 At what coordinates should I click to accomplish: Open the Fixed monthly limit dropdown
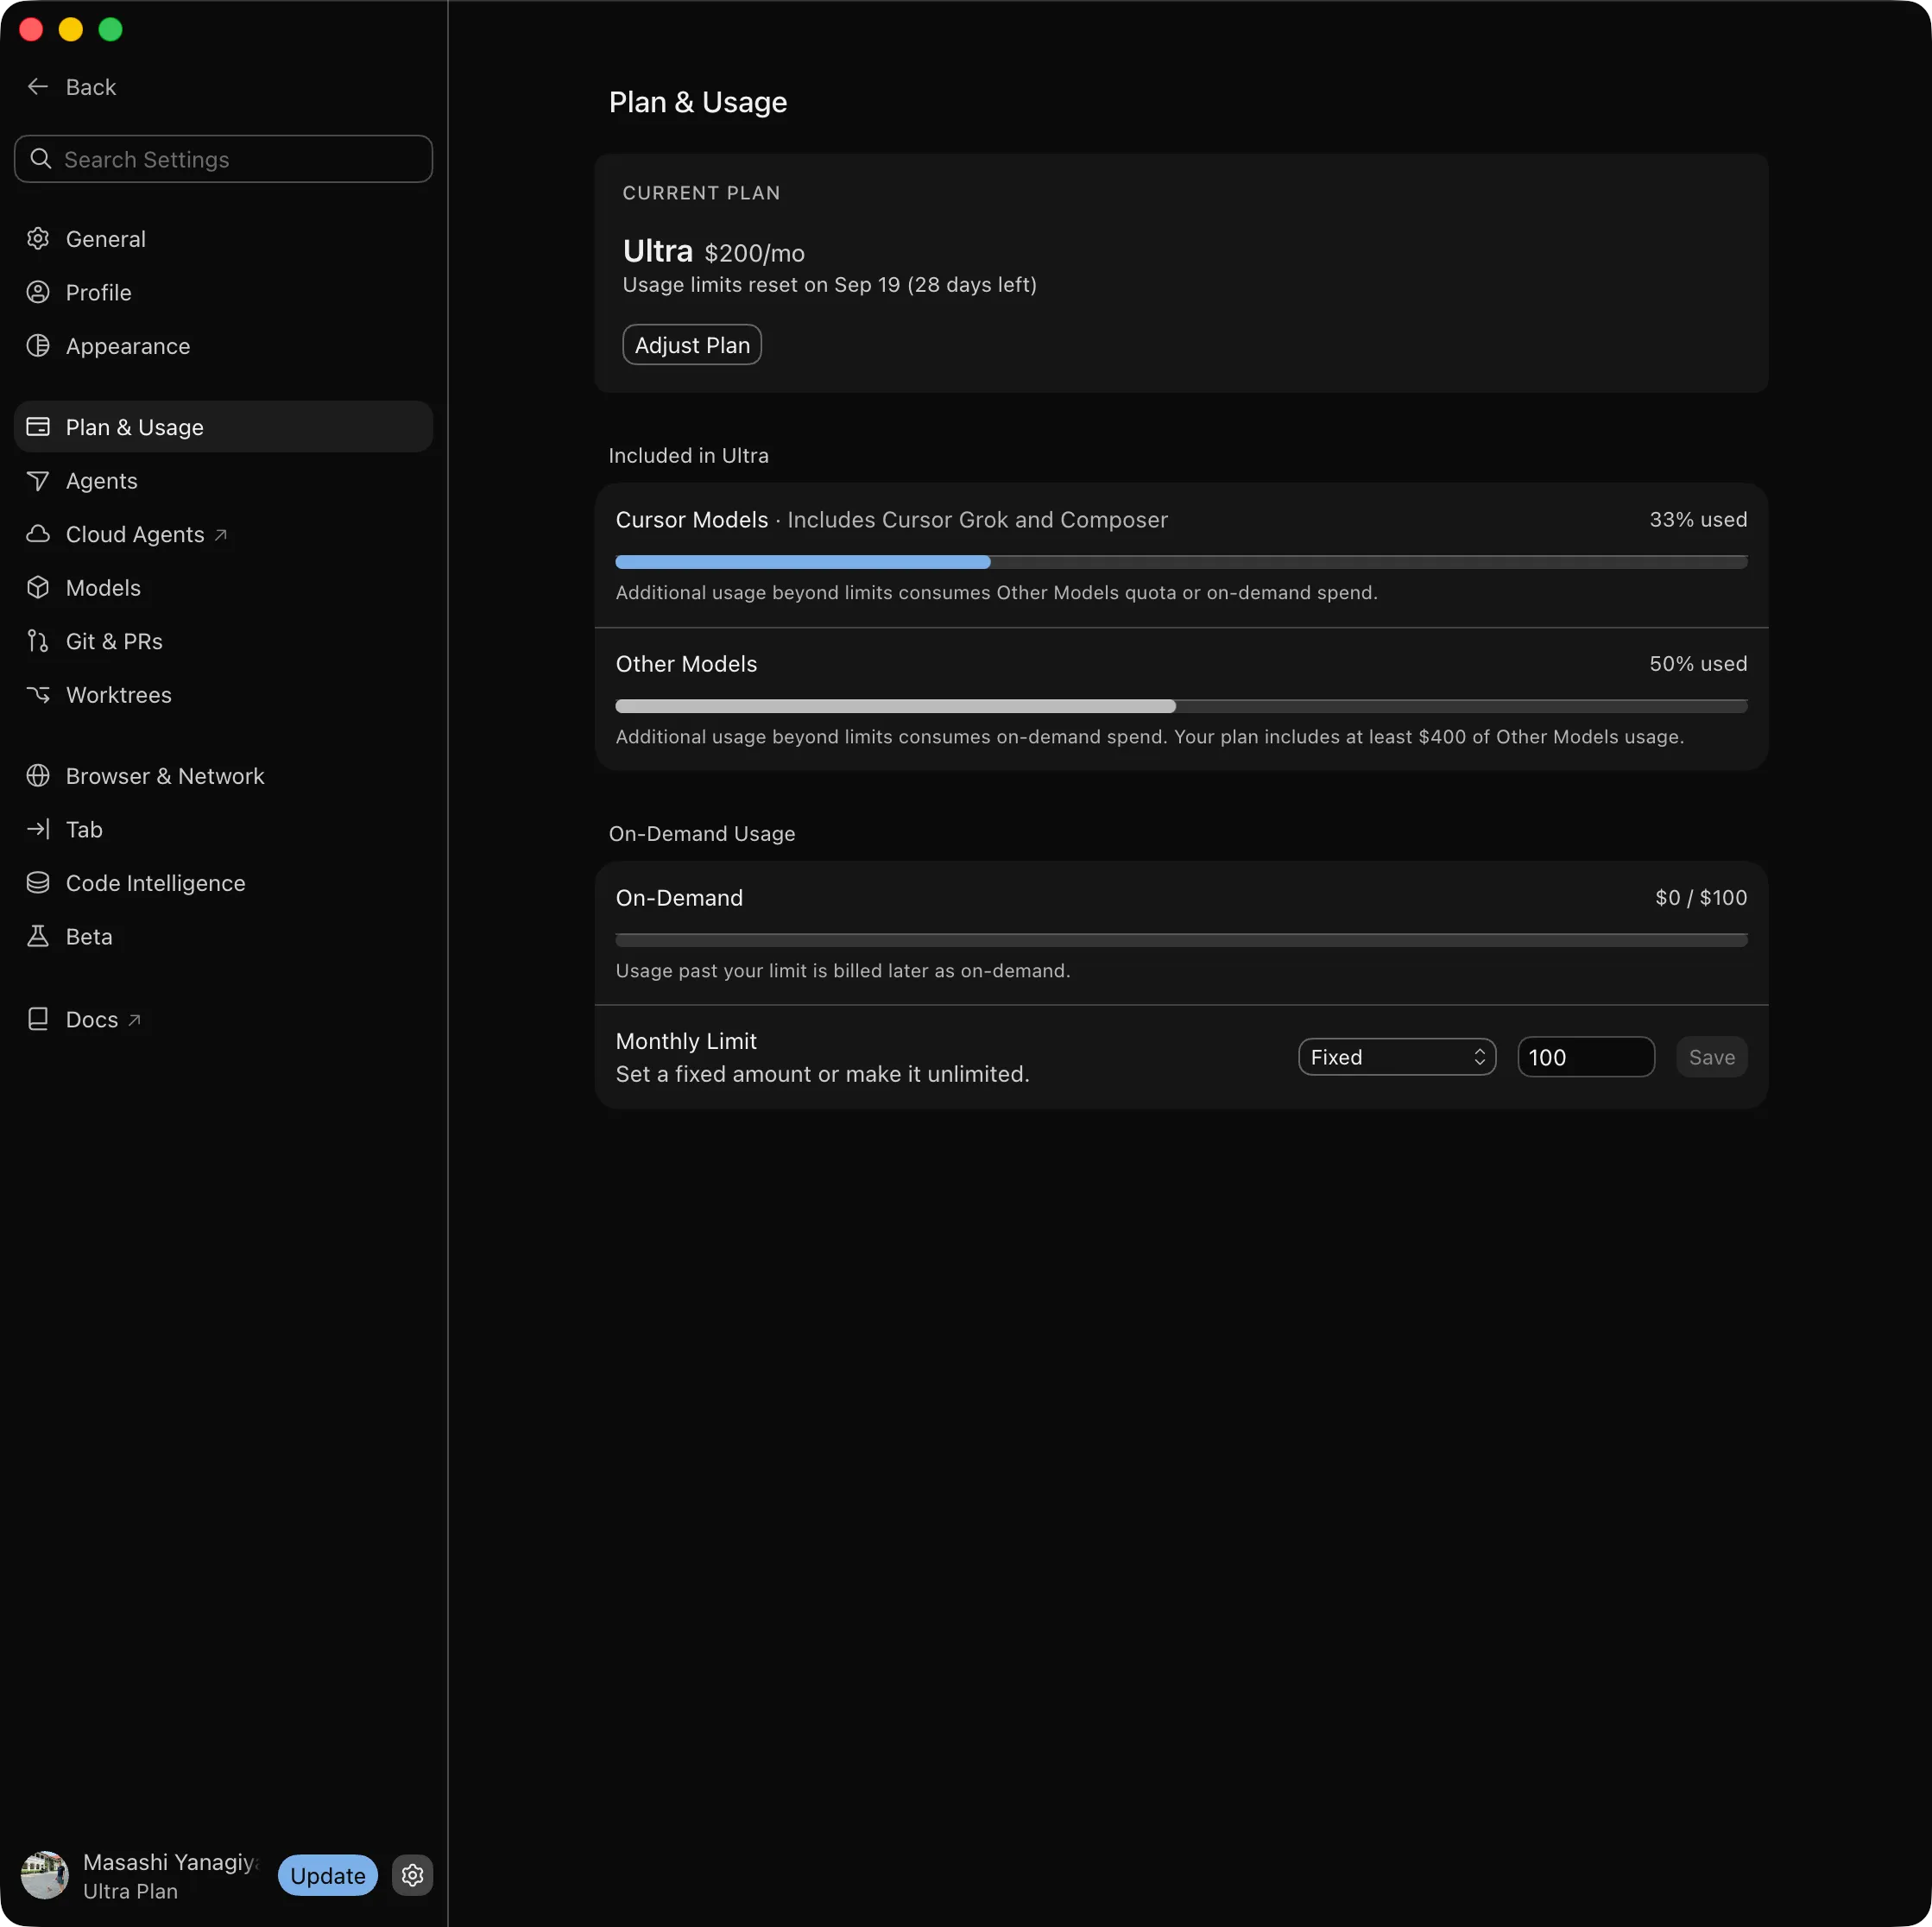(1397, 1057)
